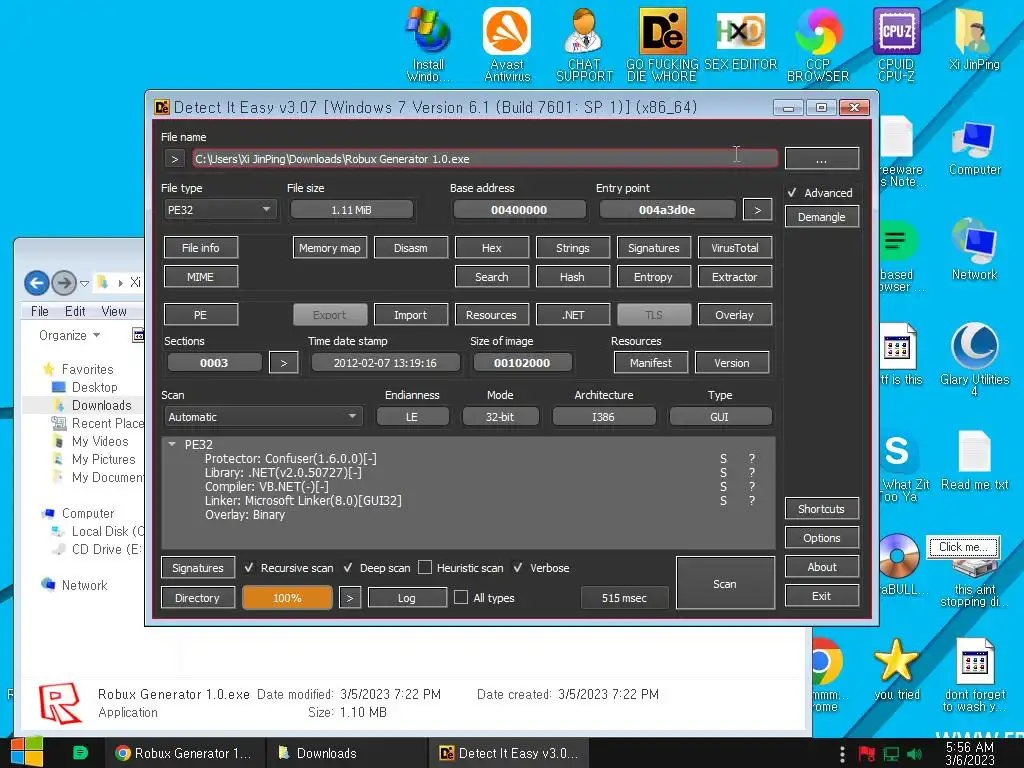The image size is (1024, 768).
Task: Click the Demangle button
Action: pyautogui.click(x=822, y=217)
